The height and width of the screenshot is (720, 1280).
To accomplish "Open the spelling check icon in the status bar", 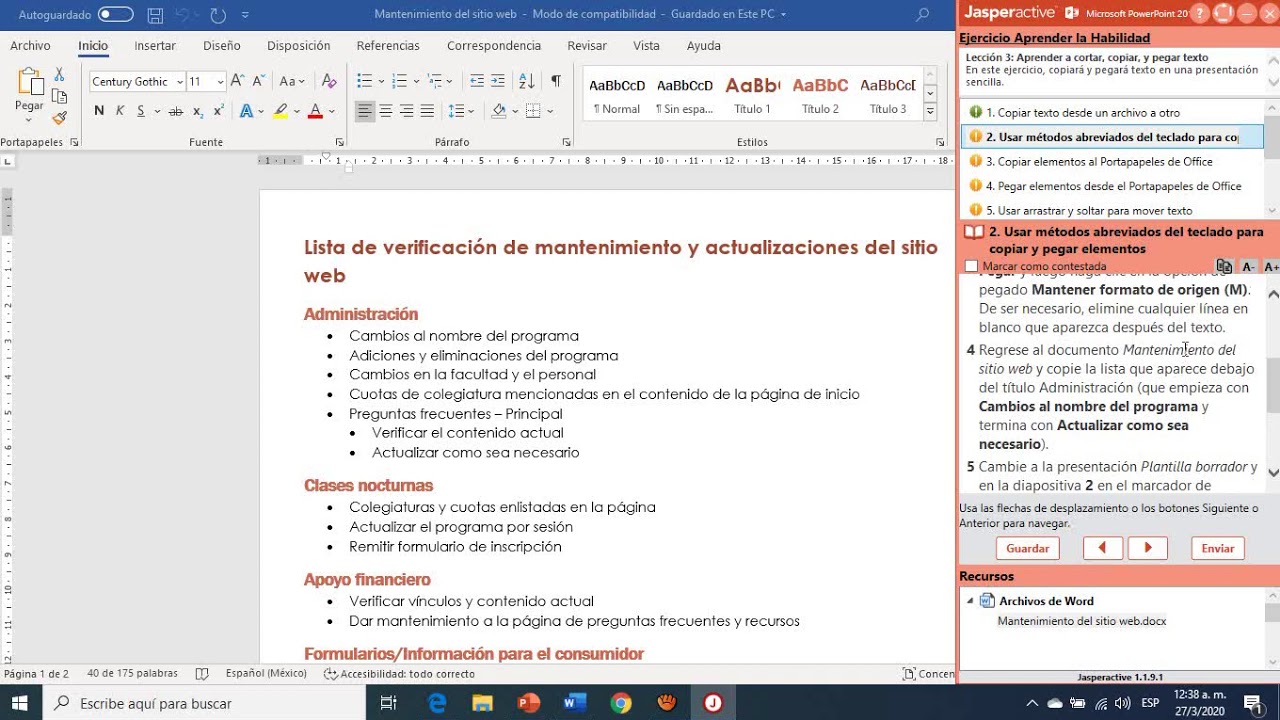I will (202, 674).
